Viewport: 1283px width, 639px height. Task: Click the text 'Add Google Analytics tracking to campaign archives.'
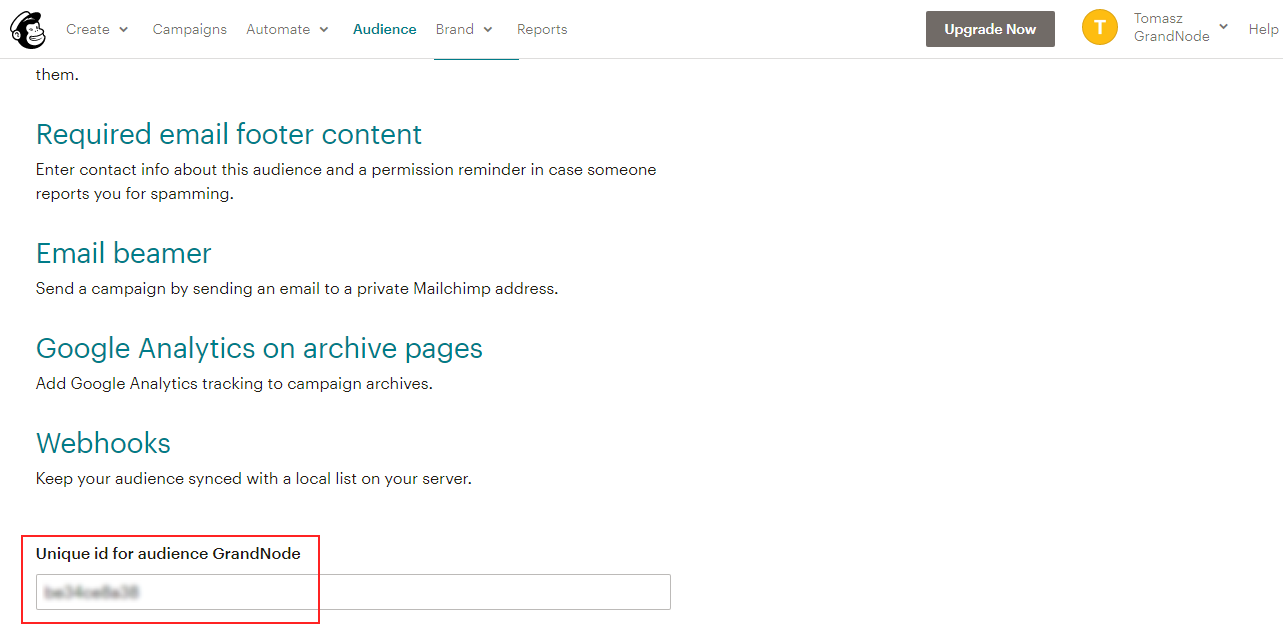pyautogui.click(x=234, y=383)
